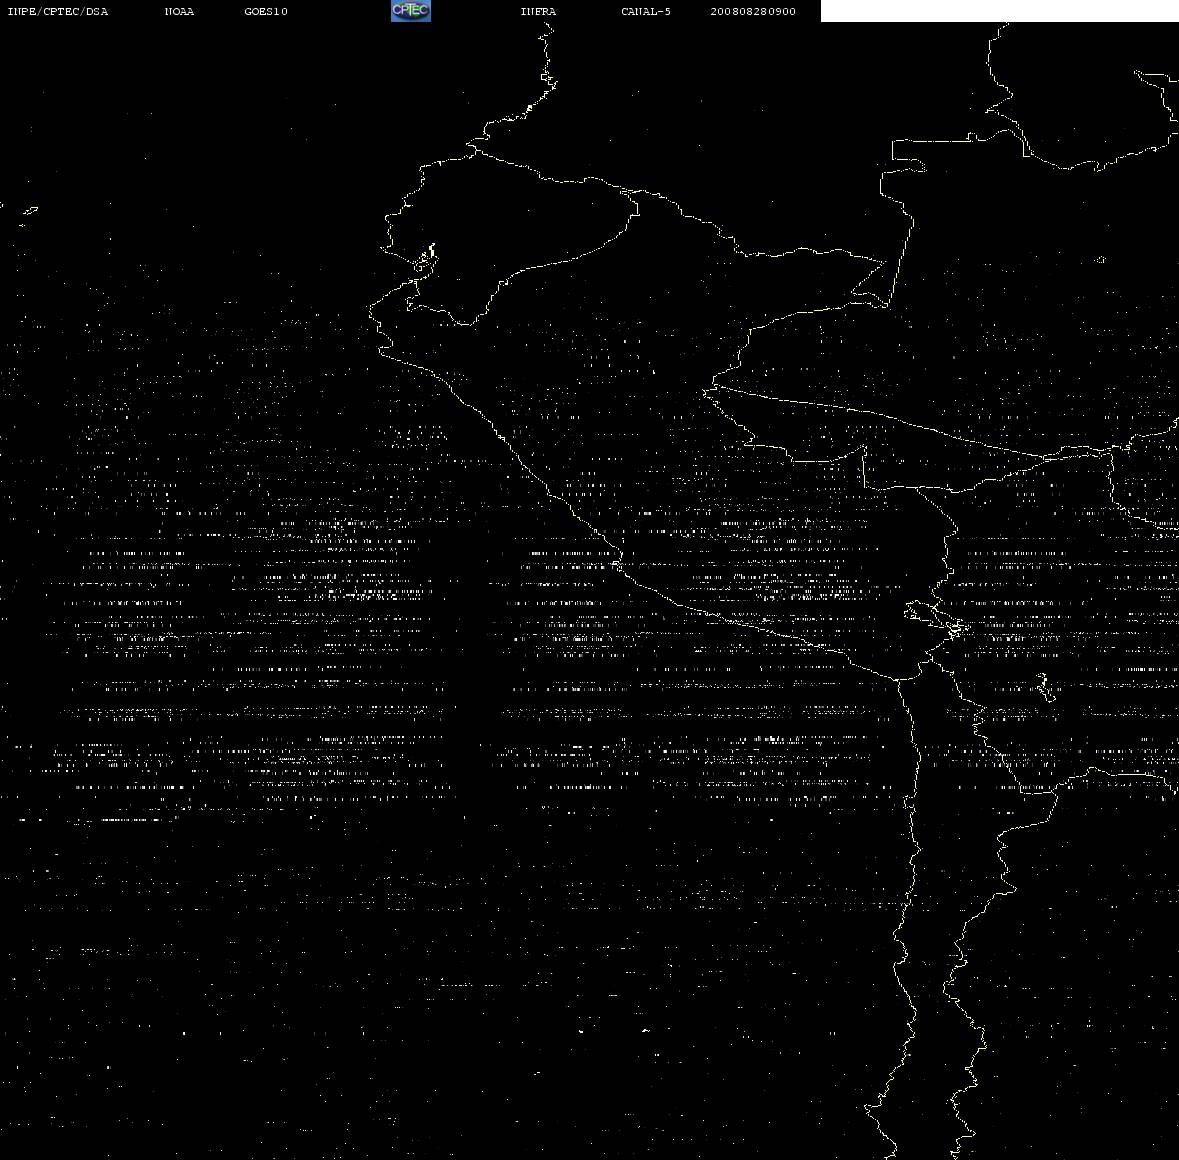Select the INFRA label at top

538,11
